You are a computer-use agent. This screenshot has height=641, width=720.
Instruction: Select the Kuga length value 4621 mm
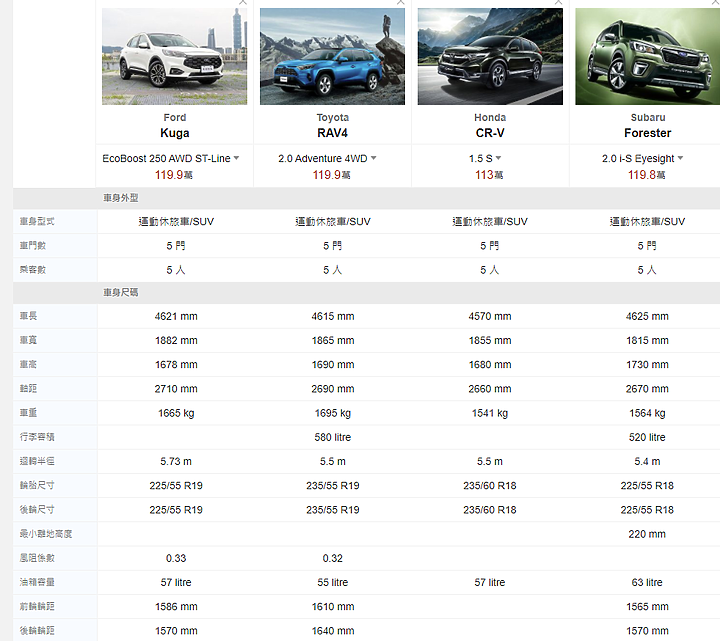click(x=176, y=316)
